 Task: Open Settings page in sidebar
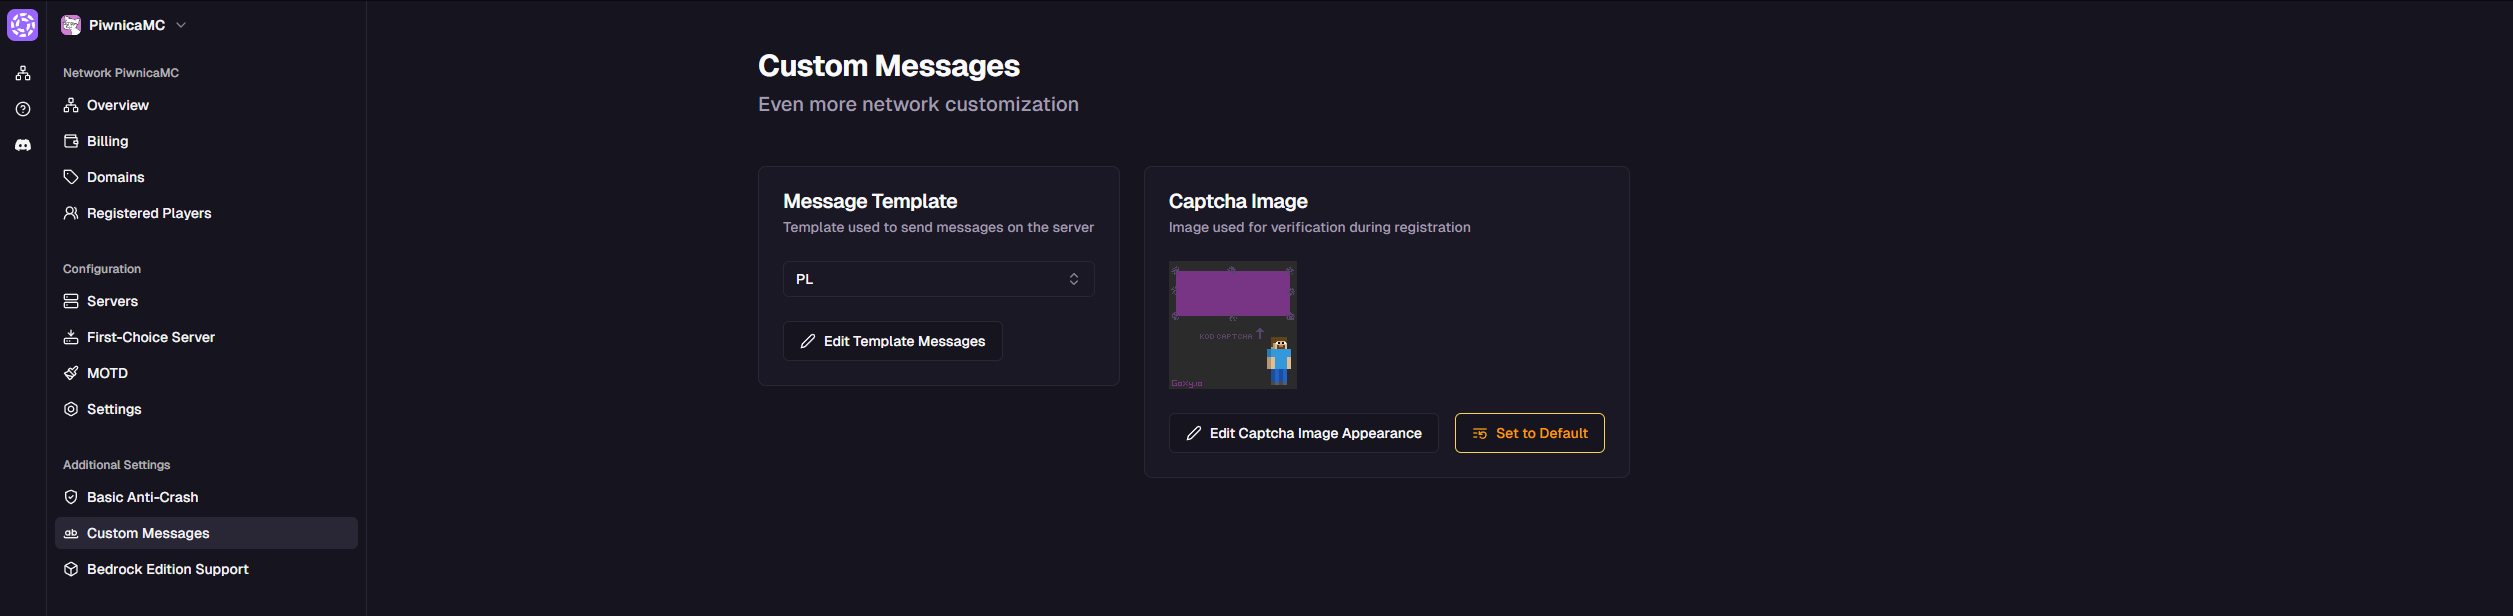tap(206, 409)
